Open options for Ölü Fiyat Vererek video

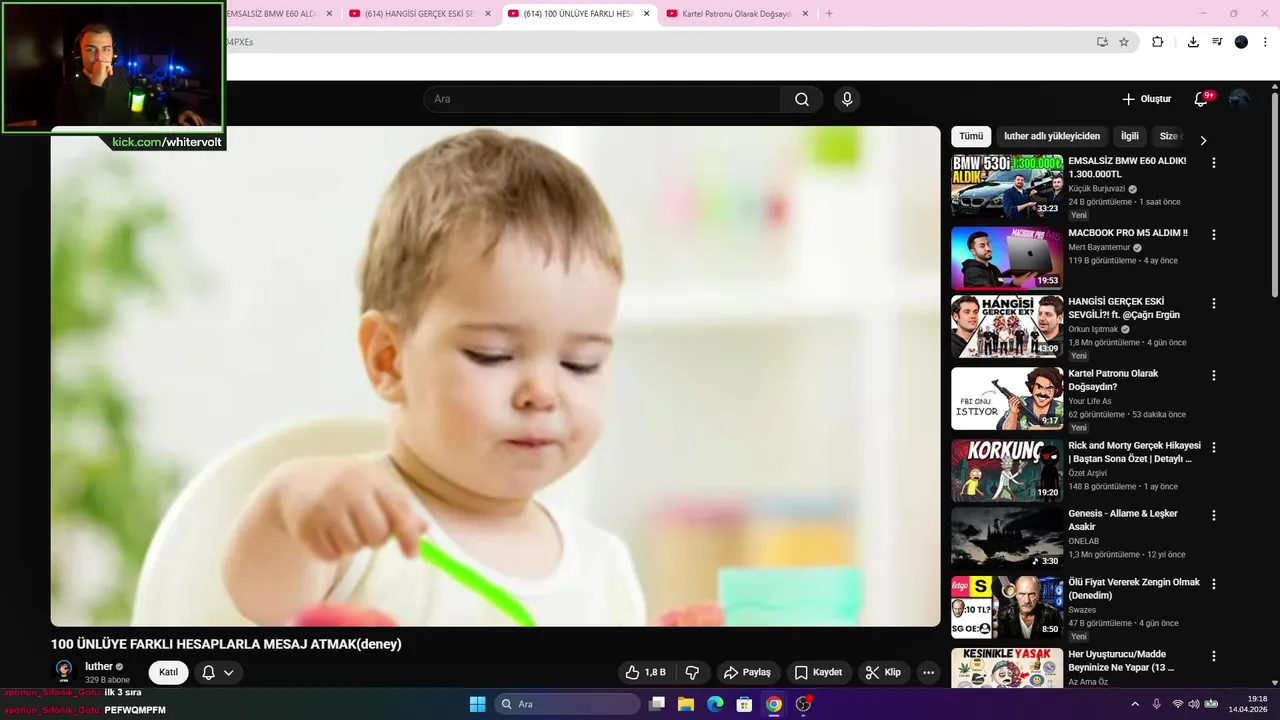click(x=1214, y=584)
